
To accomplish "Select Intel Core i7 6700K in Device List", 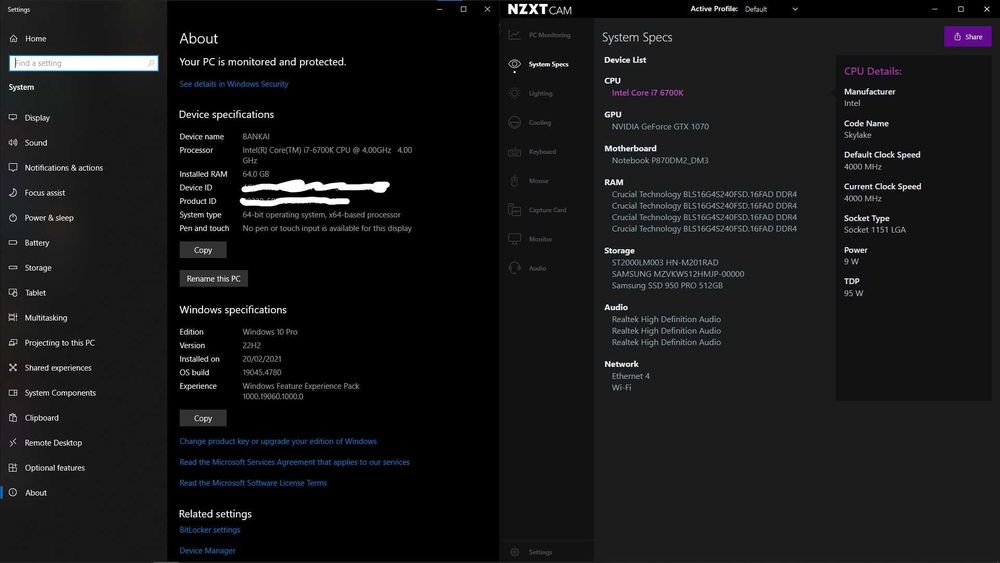I will (x=647, y=93).
